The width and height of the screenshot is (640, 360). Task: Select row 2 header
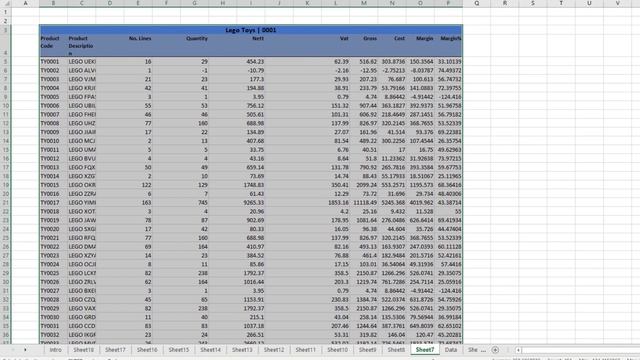click(x=6, y=21)
